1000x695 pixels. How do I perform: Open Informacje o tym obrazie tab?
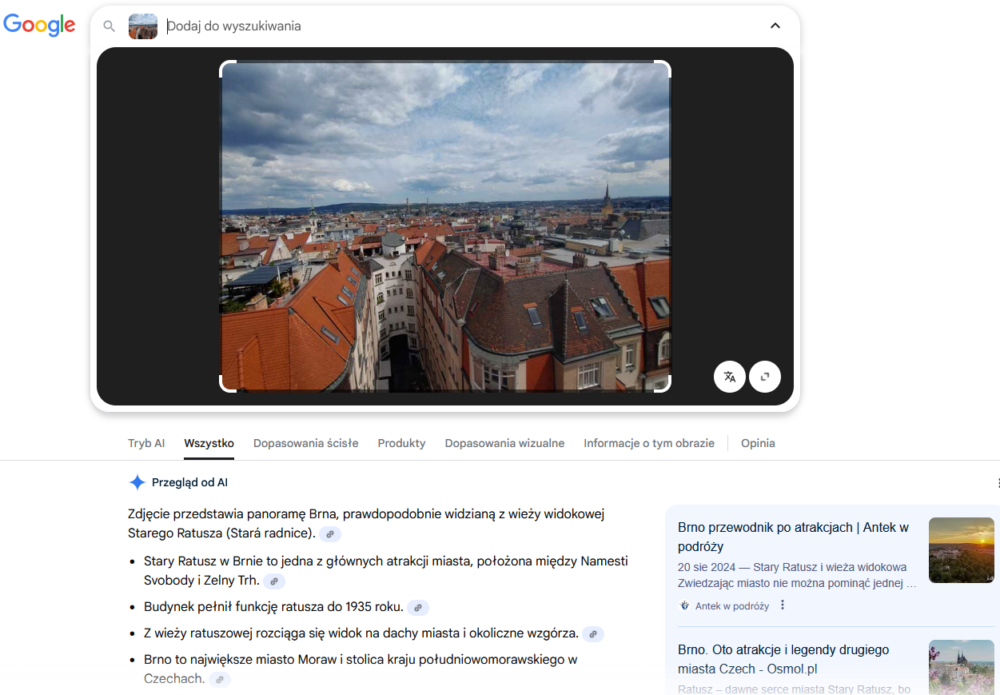click(649, 443)
